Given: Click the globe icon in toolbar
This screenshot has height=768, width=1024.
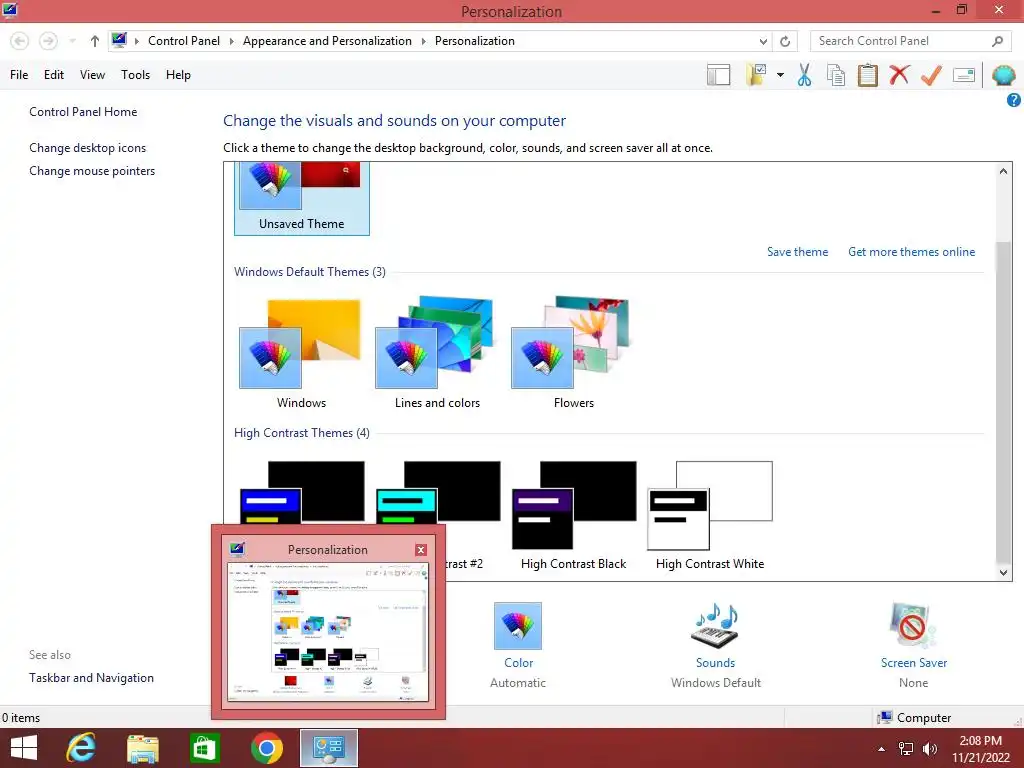Looking at the screenshot, I should coord(1003,75).
